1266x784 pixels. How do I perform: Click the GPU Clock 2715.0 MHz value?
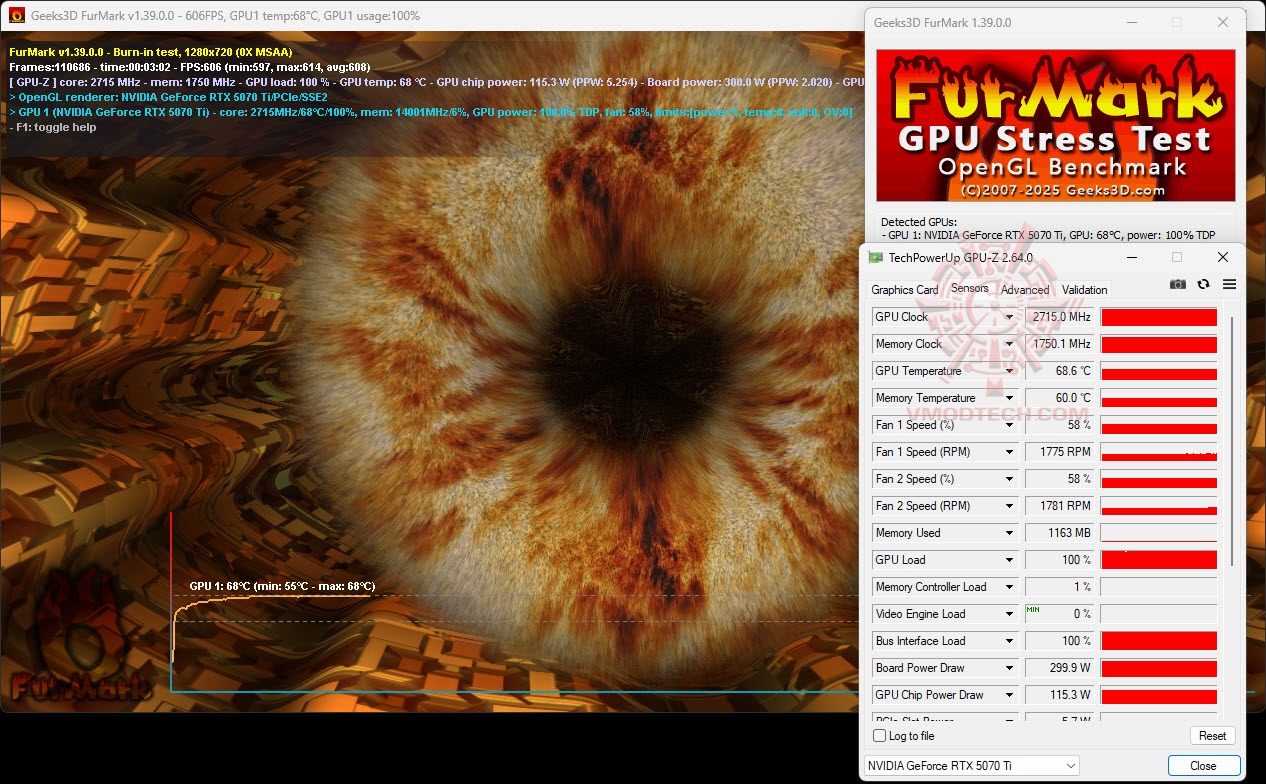pos(1060,317)
